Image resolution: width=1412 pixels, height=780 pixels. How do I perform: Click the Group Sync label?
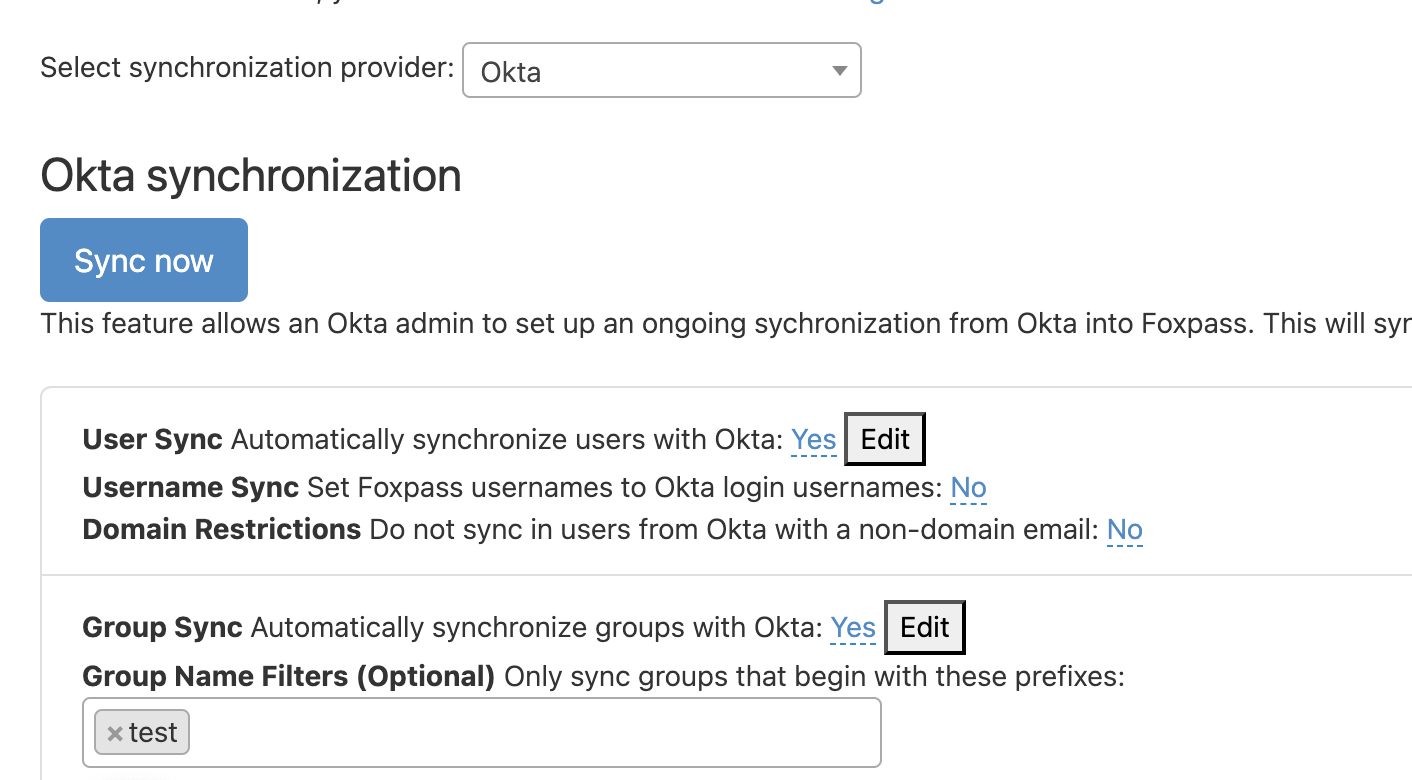tap(163, 627)
